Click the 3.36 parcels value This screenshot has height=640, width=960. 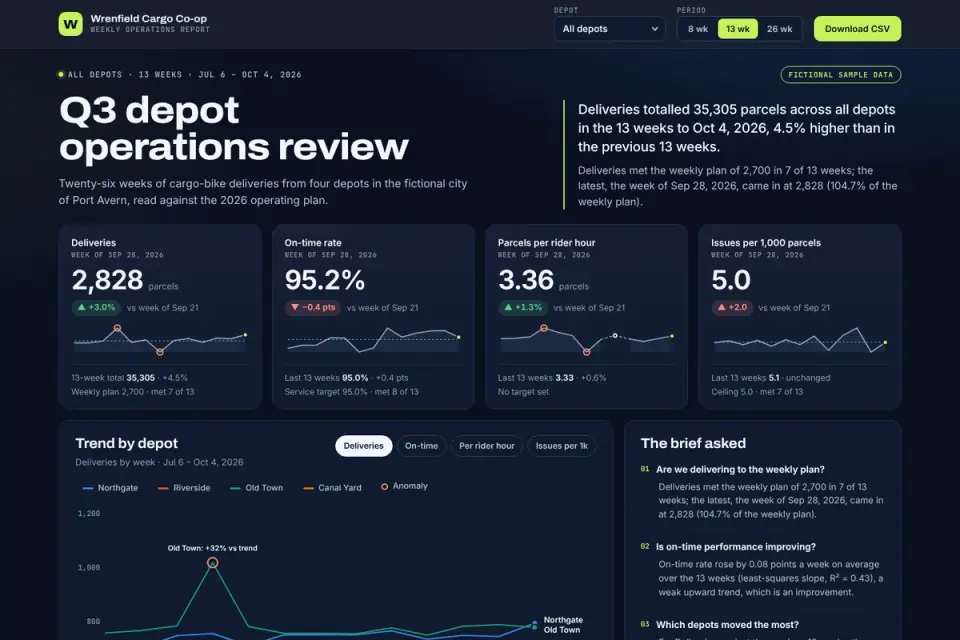coord(526,280)
